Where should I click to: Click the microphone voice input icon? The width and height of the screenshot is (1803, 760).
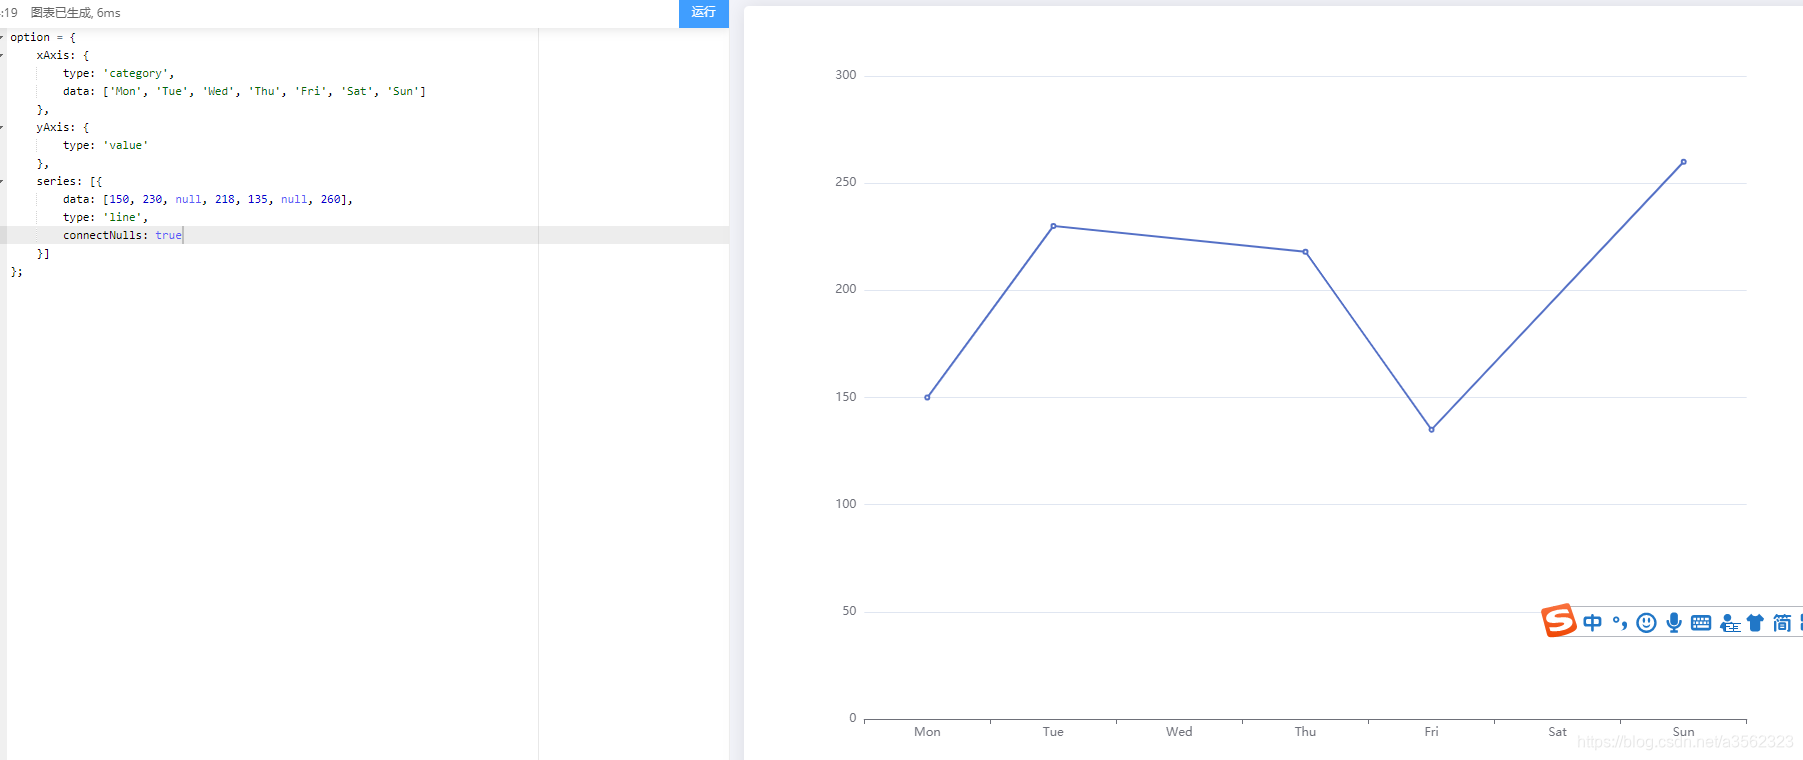1673,623
